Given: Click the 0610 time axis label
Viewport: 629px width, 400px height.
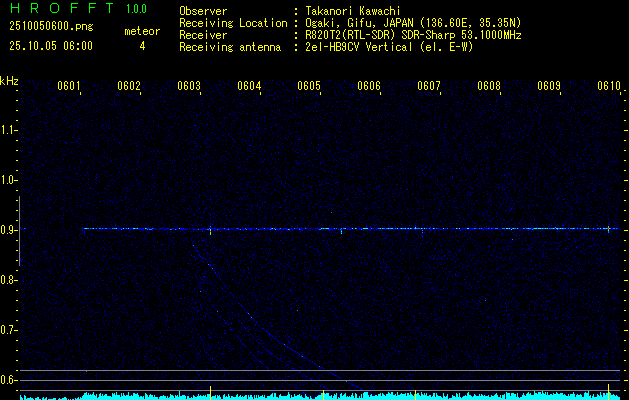Looking at the screenshot, I should point(609,86).
